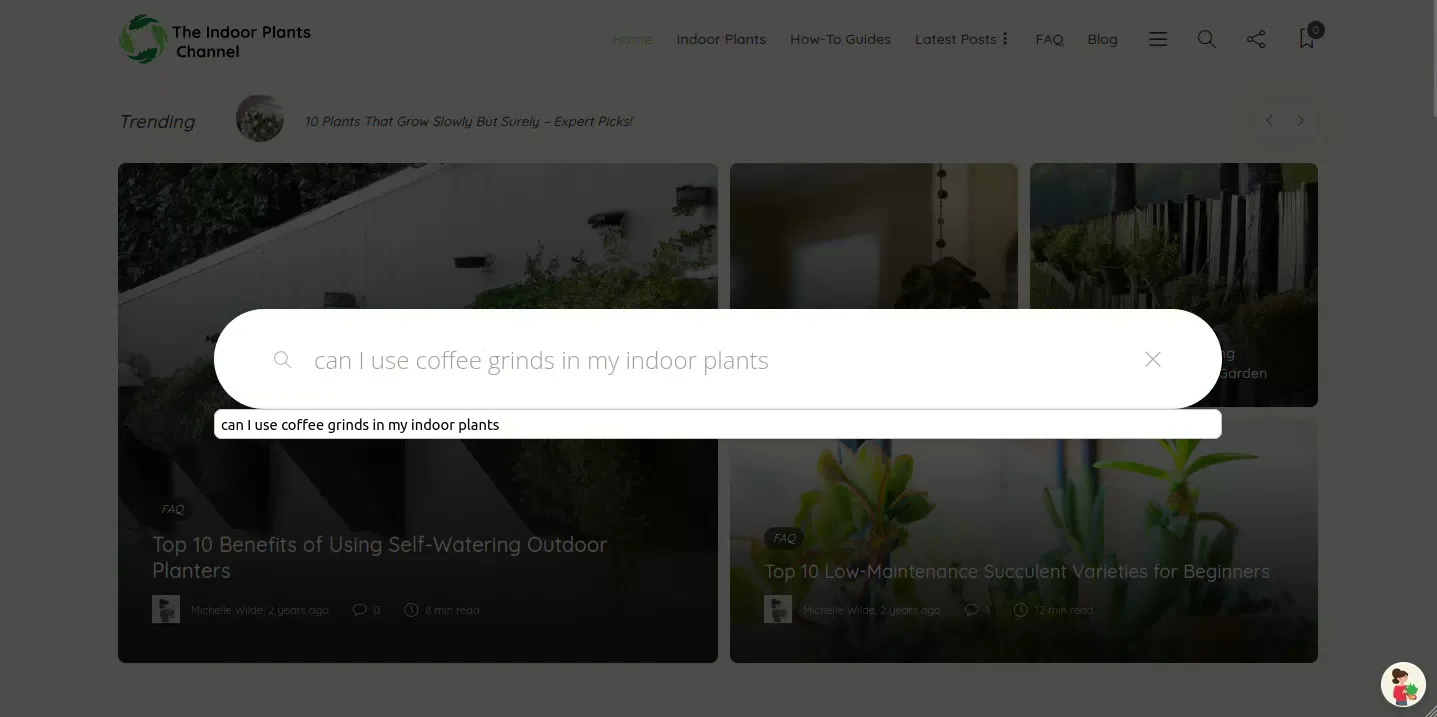Show previous trending post arrow
The width and height of the screenshot is (1437, 717).
(1269, 120)
